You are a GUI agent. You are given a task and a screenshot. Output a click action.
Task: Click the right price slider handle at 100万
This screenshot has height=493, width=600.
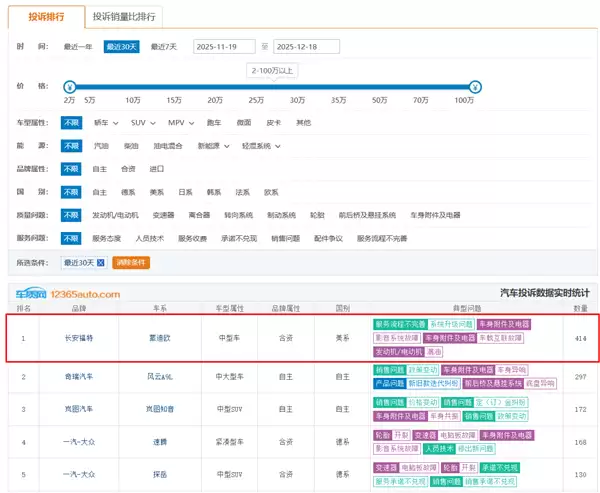point(475,86)
